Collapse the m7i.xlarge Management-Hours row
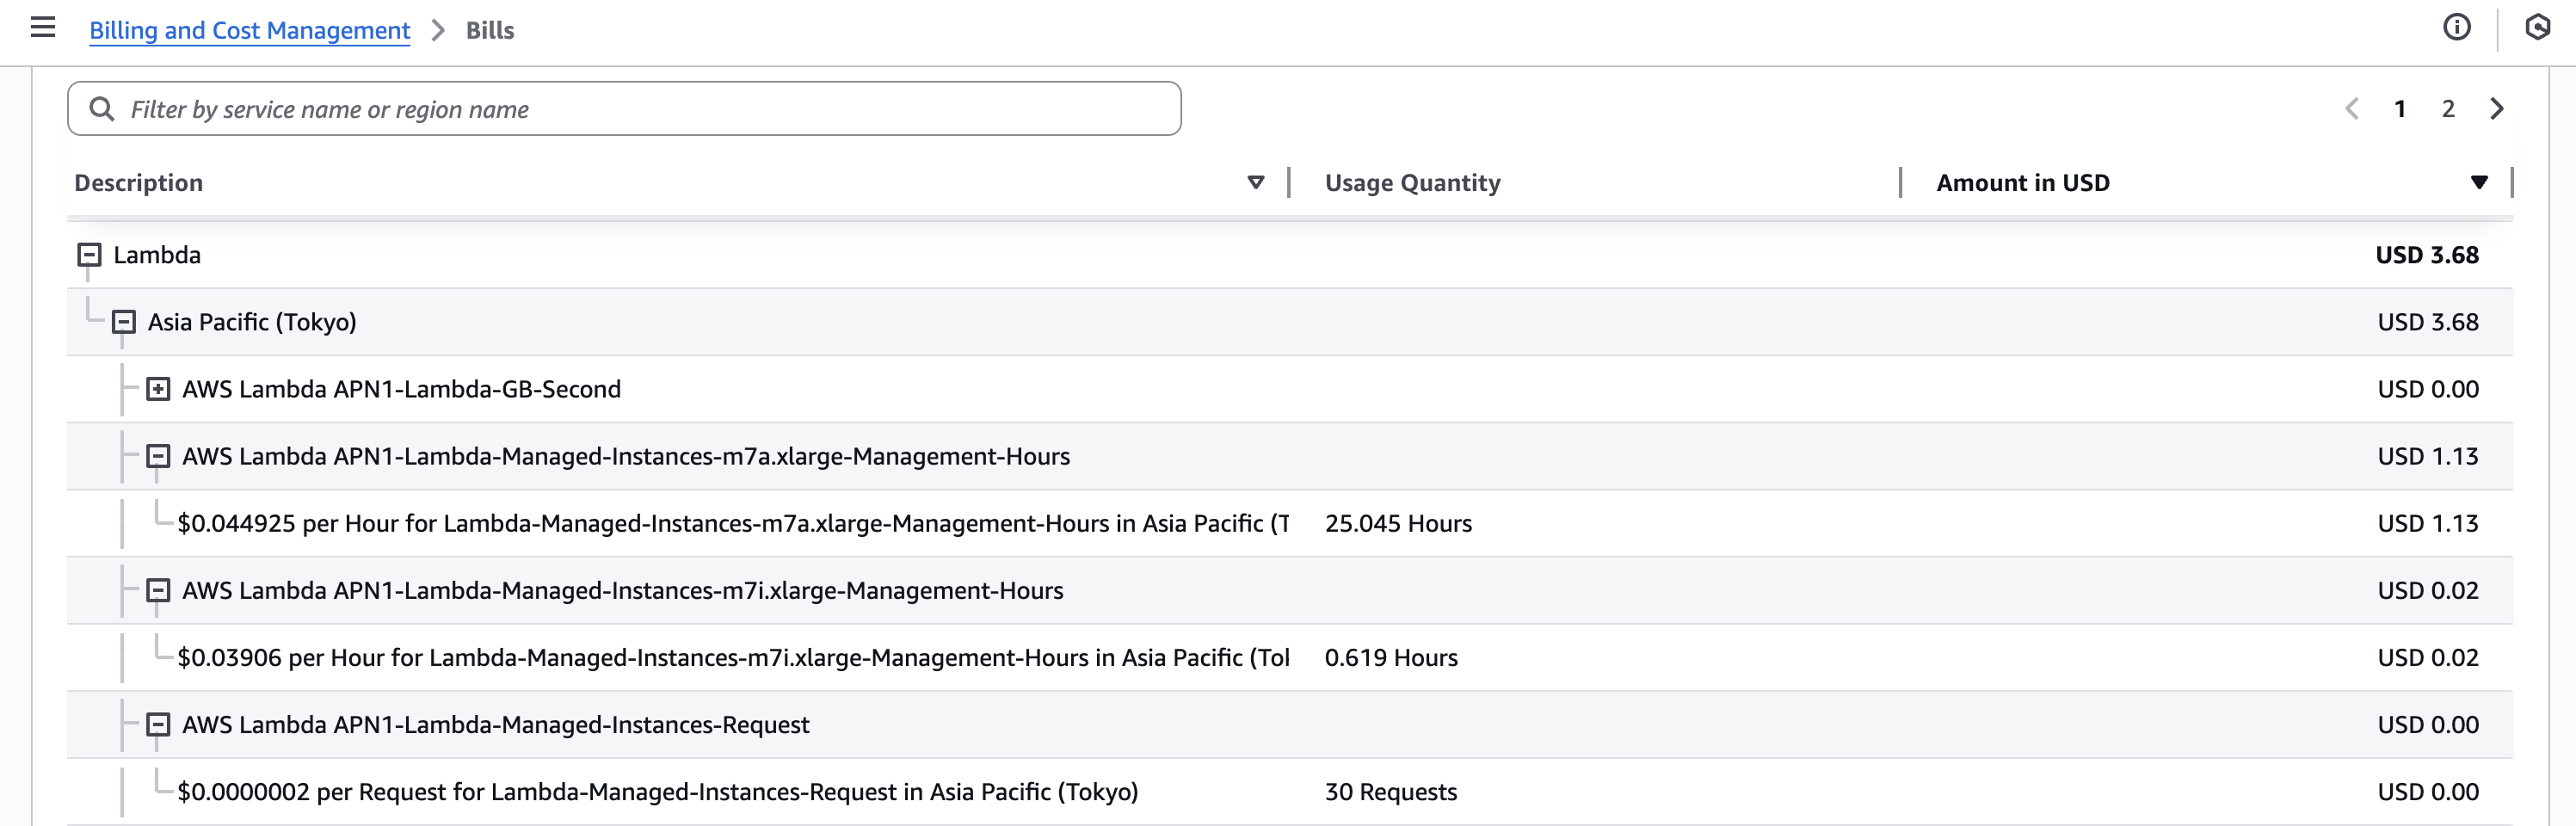 tap(158, 590)
